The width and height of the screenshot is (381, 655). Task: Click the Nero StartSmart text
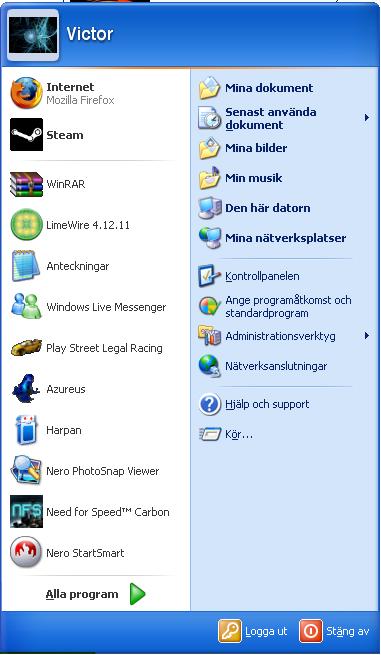pyautogui.click(x=85, y=553)
